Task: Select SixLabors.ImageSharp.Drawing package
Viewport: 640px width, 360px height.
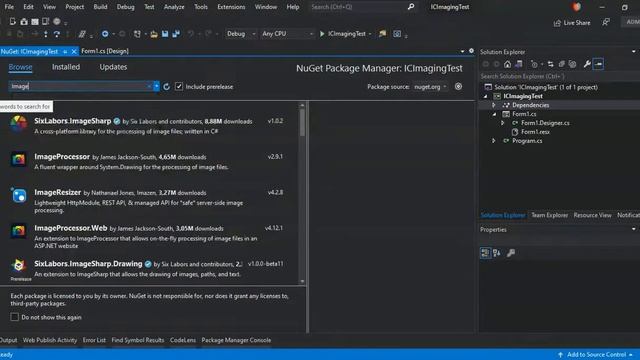Action: click(x=149, y=269)
